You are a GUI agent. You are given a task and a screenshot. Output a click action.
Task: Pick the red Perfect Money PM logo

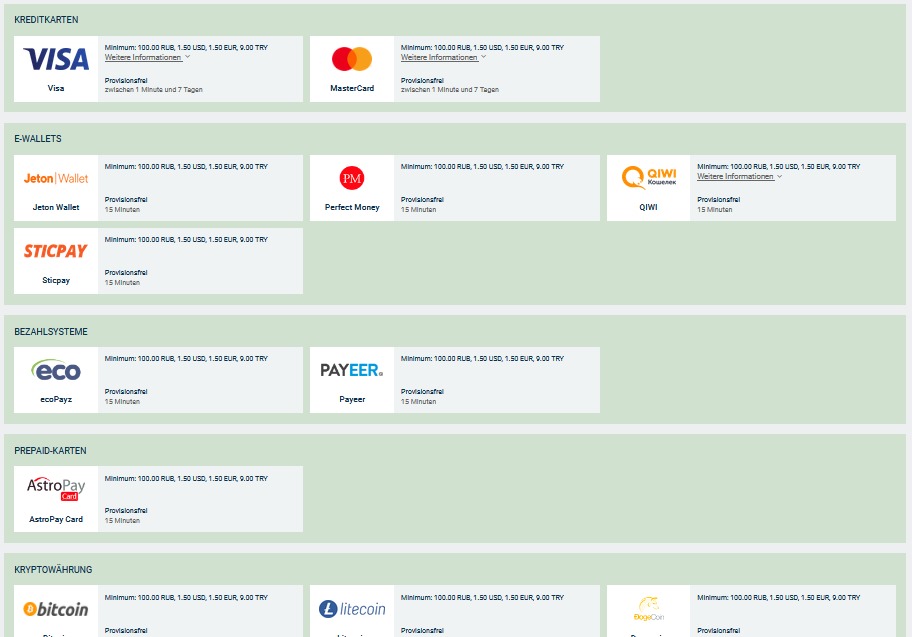click(352, 178)
